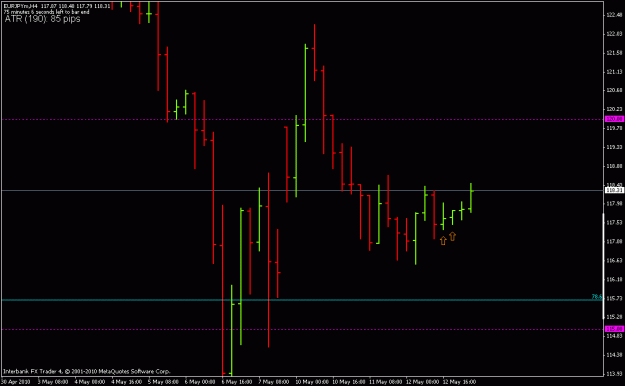Click the '12 May 00:00' time axis label
The height and width of the screenshot is (386, 625).
(x=423, y=382)
